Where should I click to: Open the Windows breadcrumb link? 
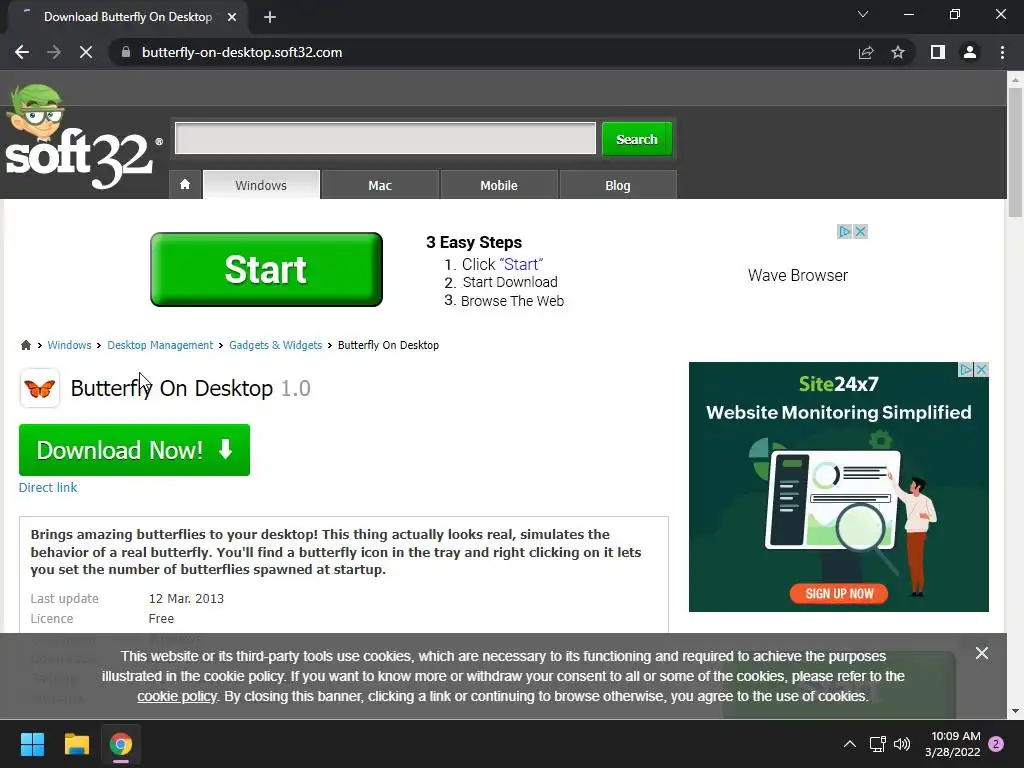69,345
